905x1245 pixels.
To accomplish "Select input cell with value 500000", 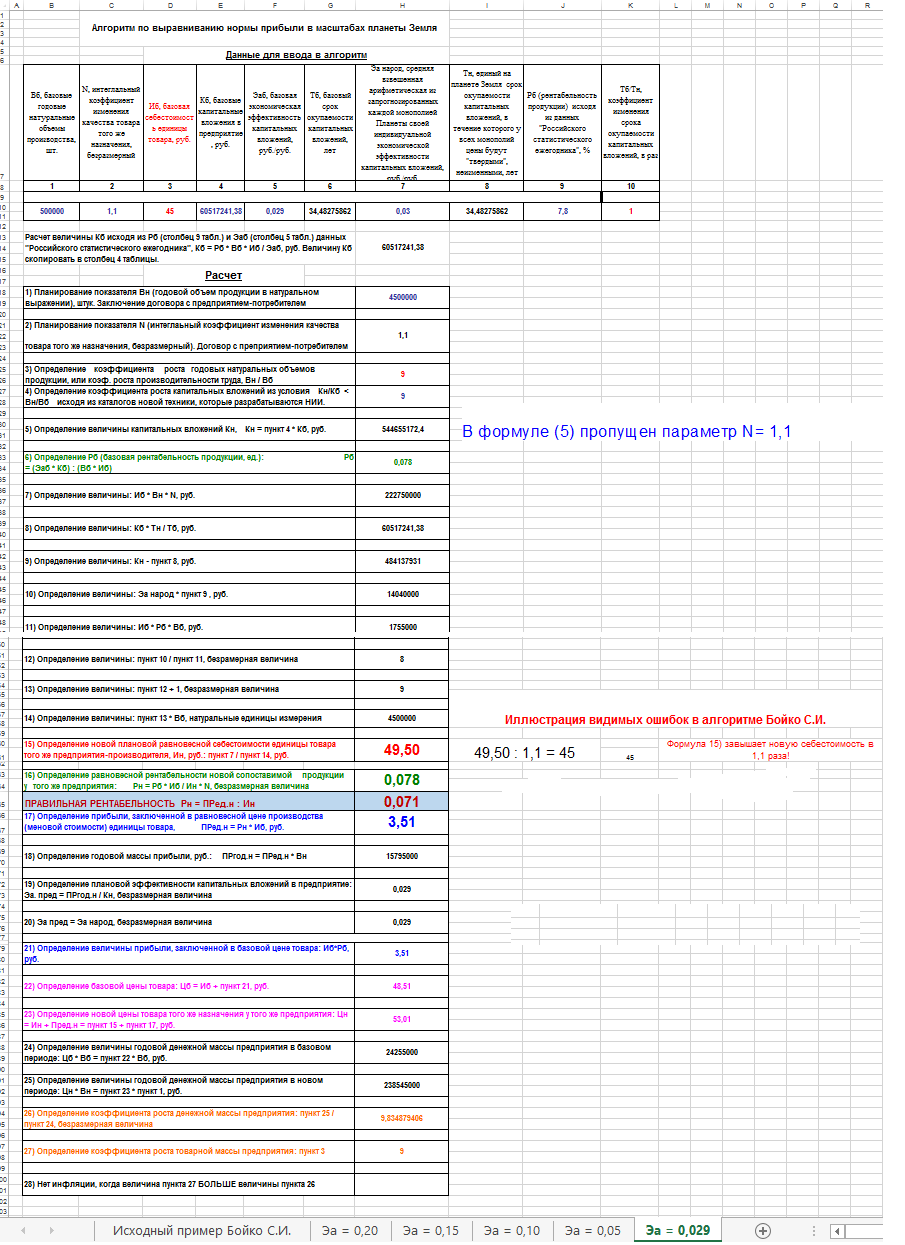I will click(x=51, y=212).
